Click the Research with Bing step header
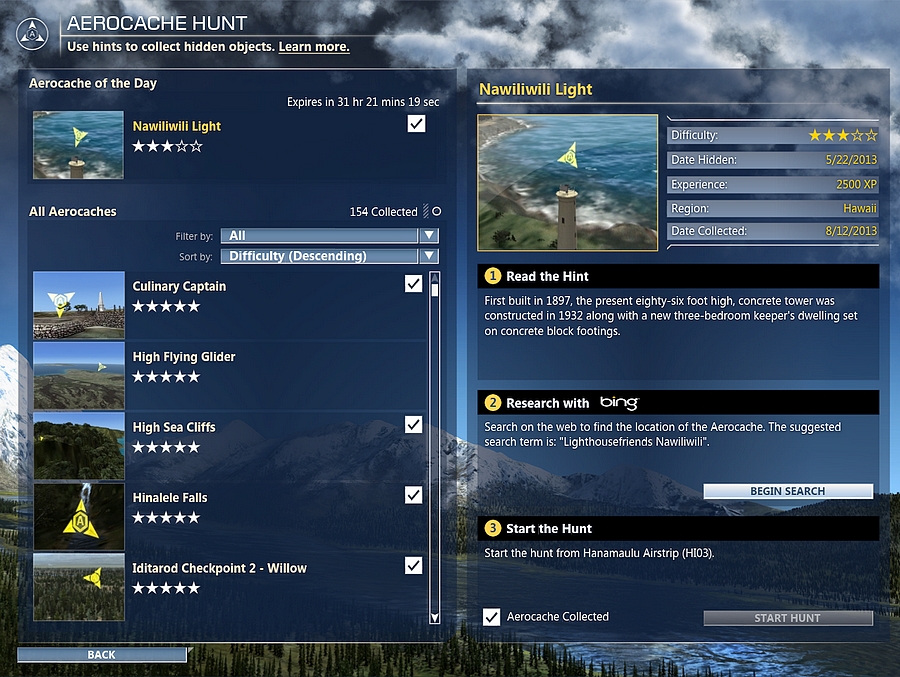The width and height of the screenshot is (900, 677). [x=678, y=403]
